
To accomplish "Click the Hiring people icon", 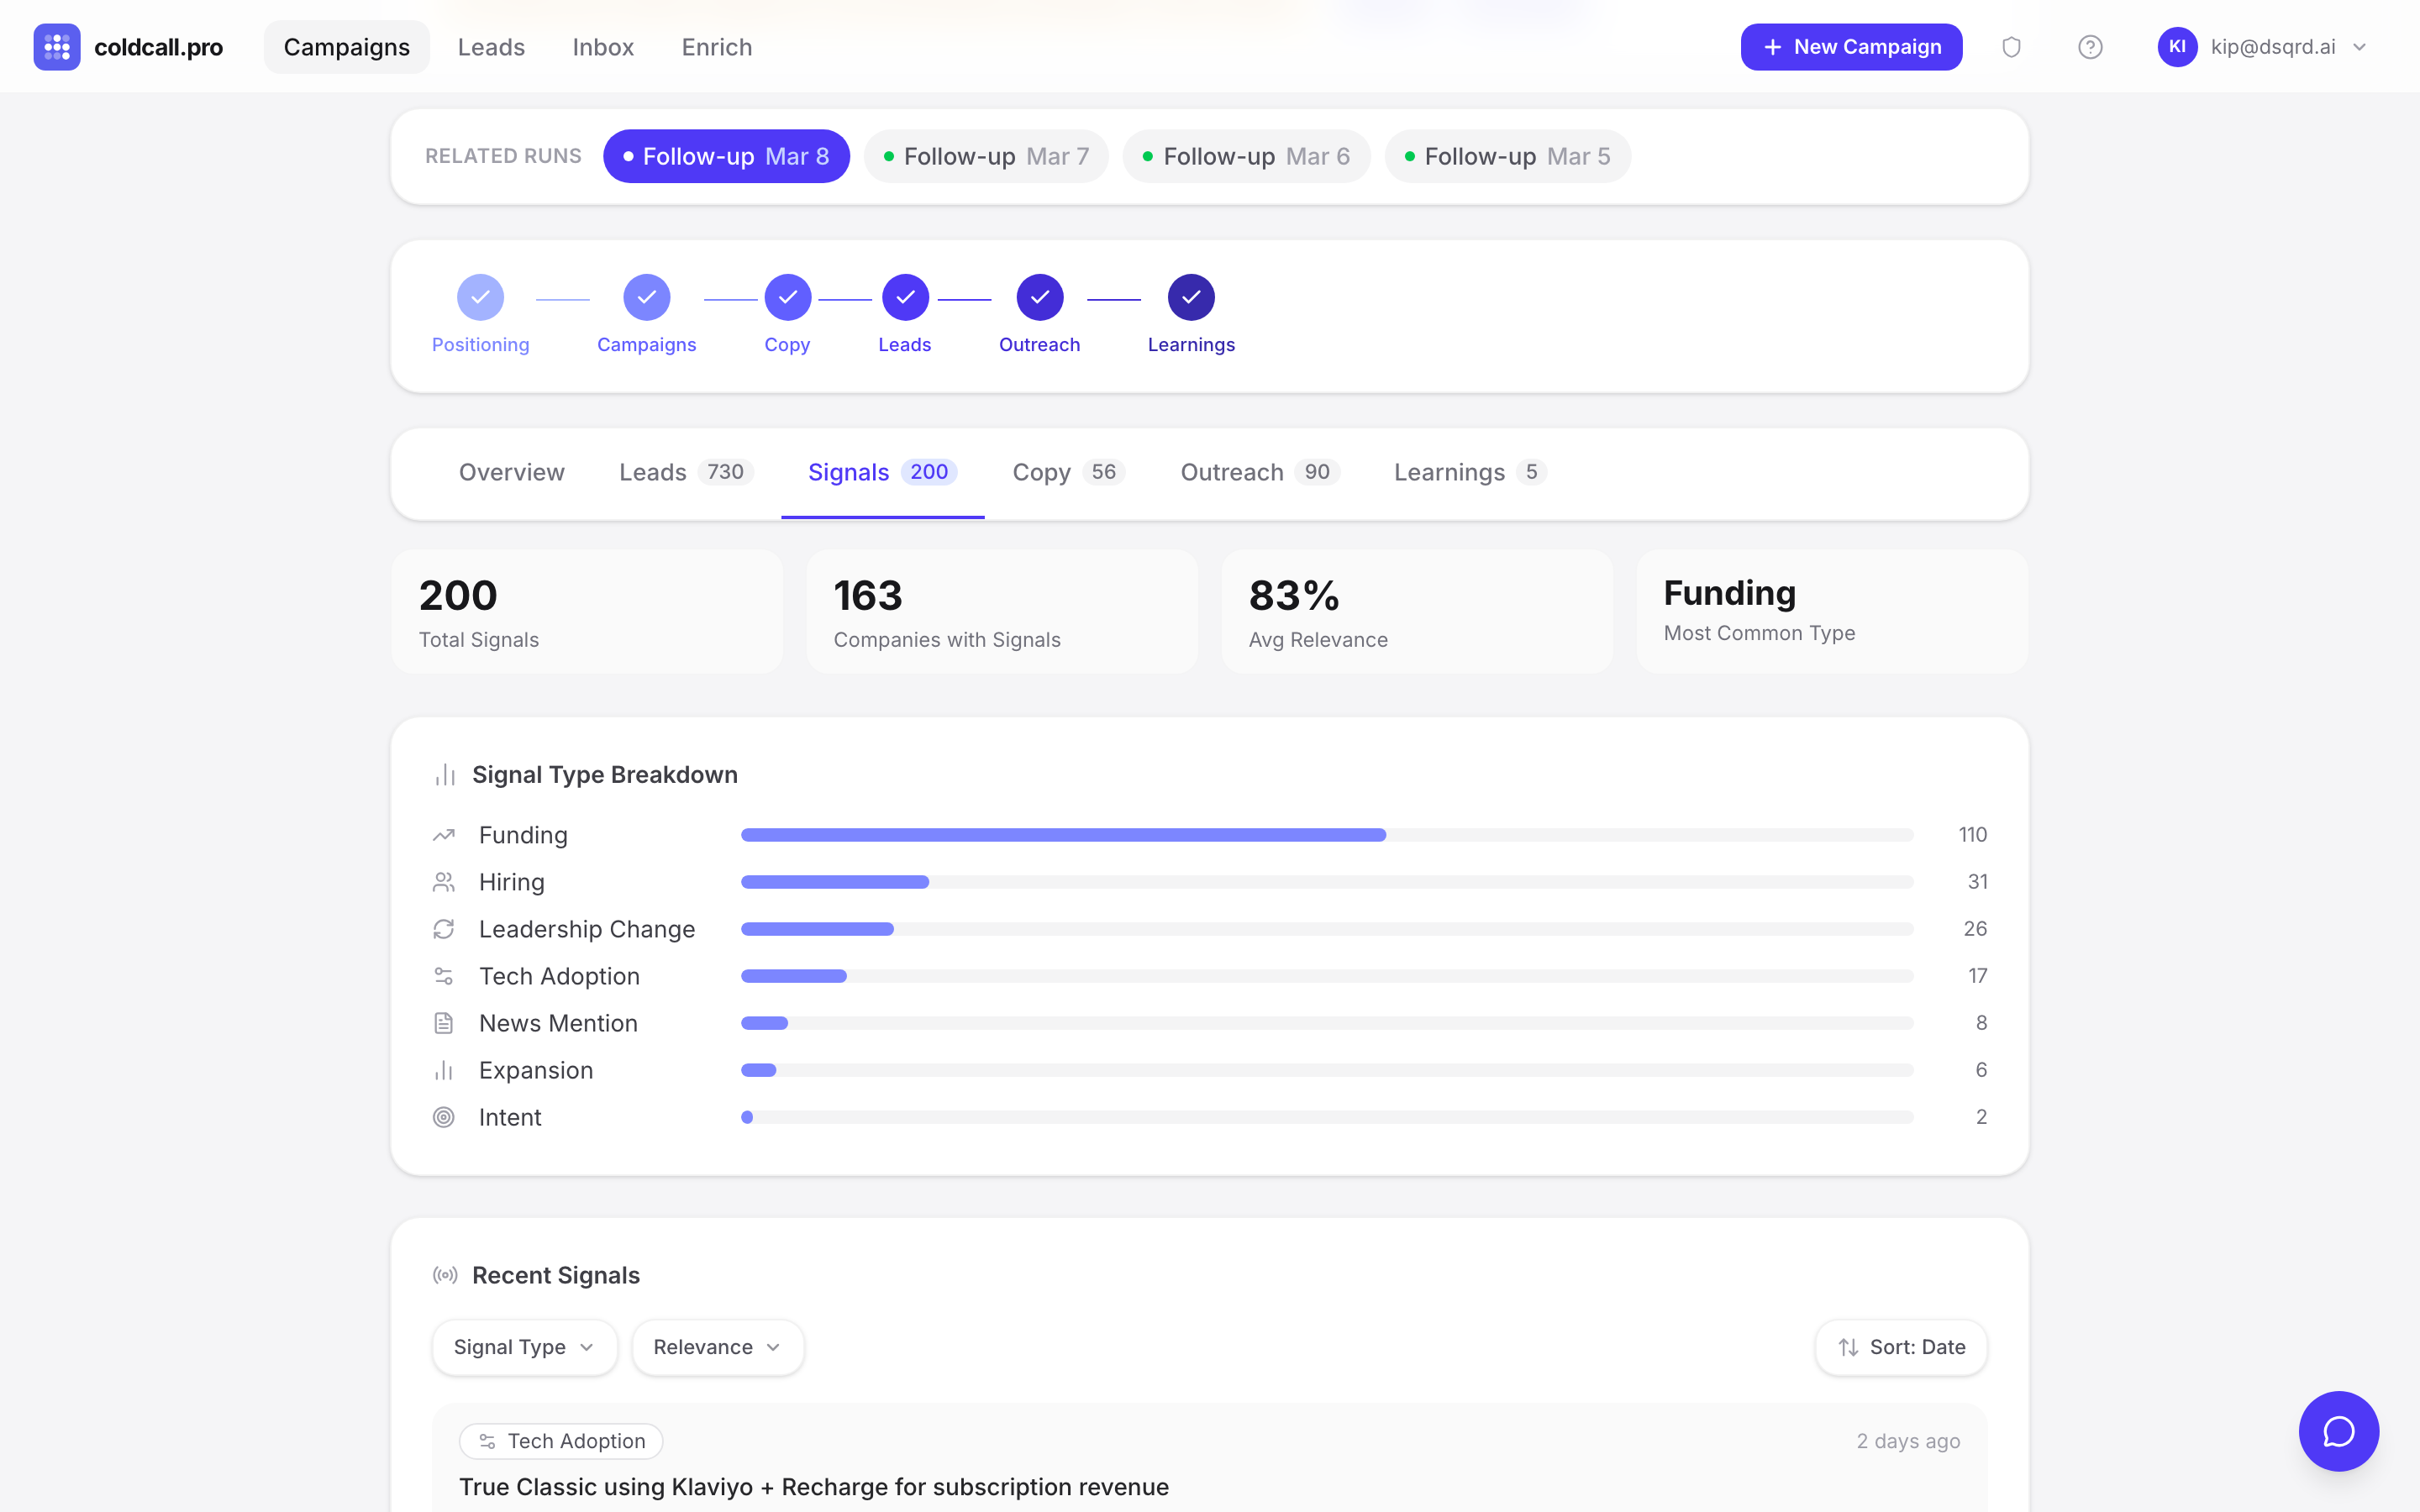I will click(x=444, y=882).
